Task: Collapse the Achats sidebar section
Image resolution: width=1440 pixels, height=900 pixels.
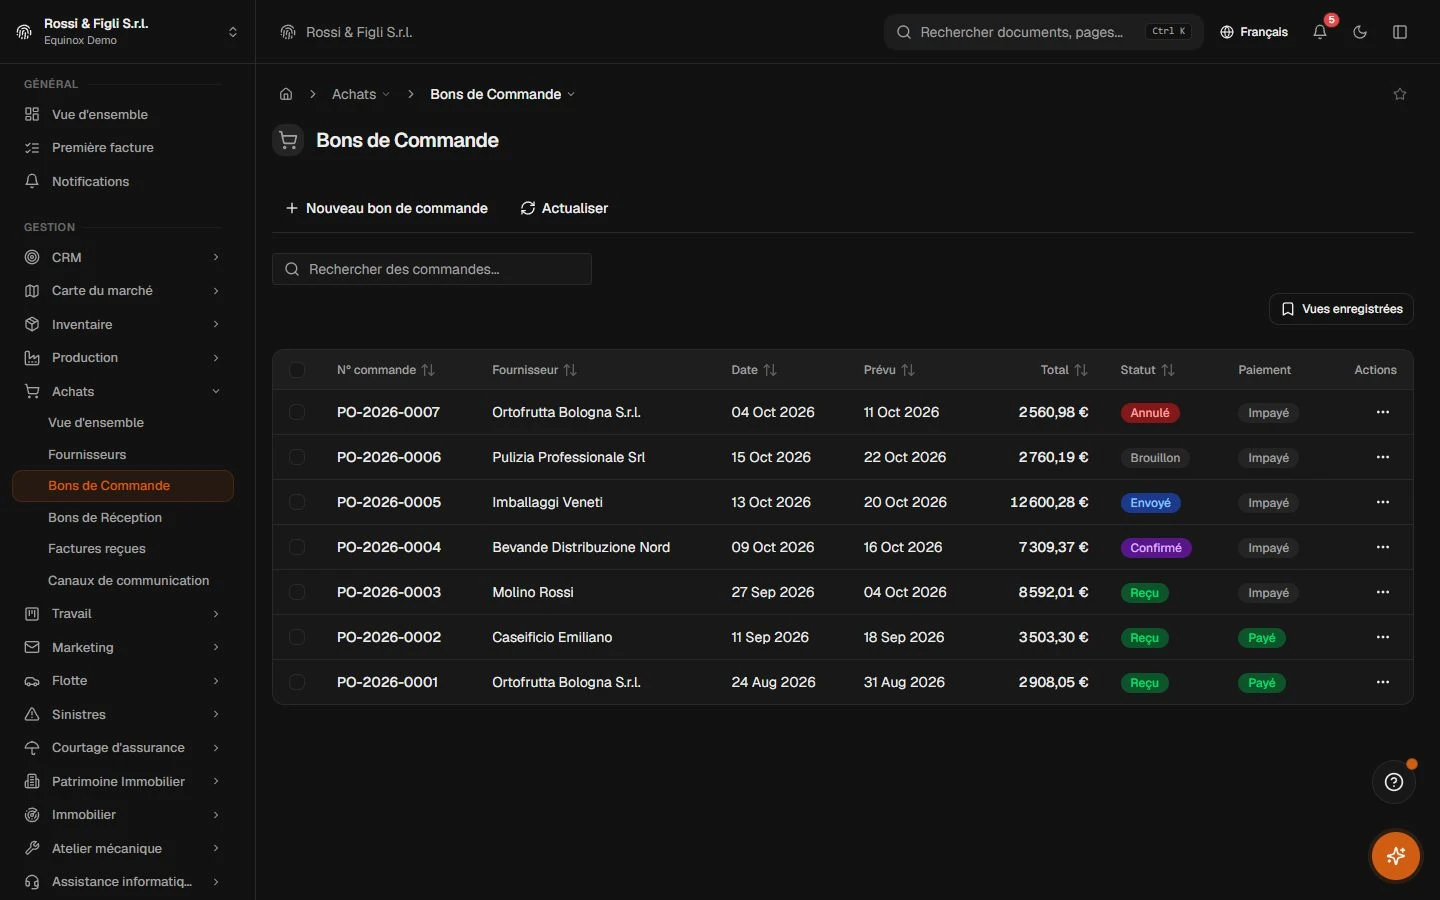Action: (122, 391)
